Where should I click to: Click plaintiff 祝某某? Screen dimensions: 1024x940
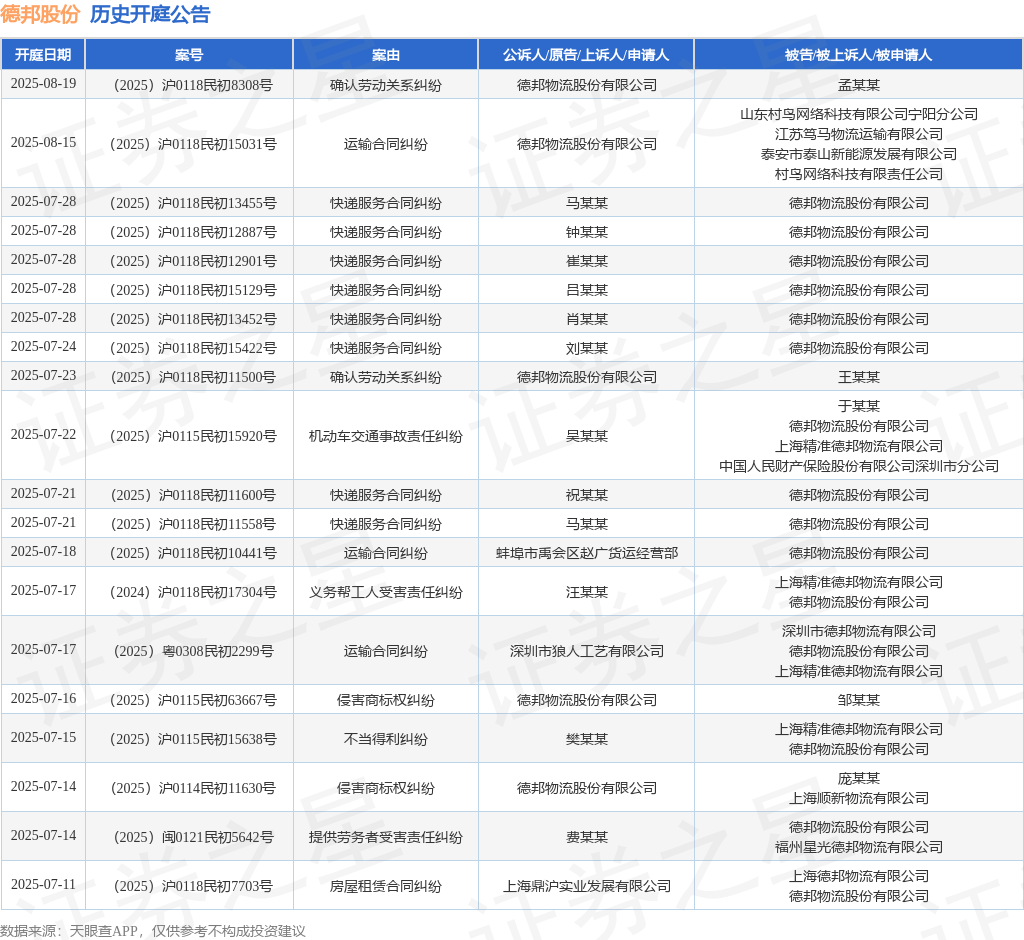pyautogui.click(x=586, y=495)
